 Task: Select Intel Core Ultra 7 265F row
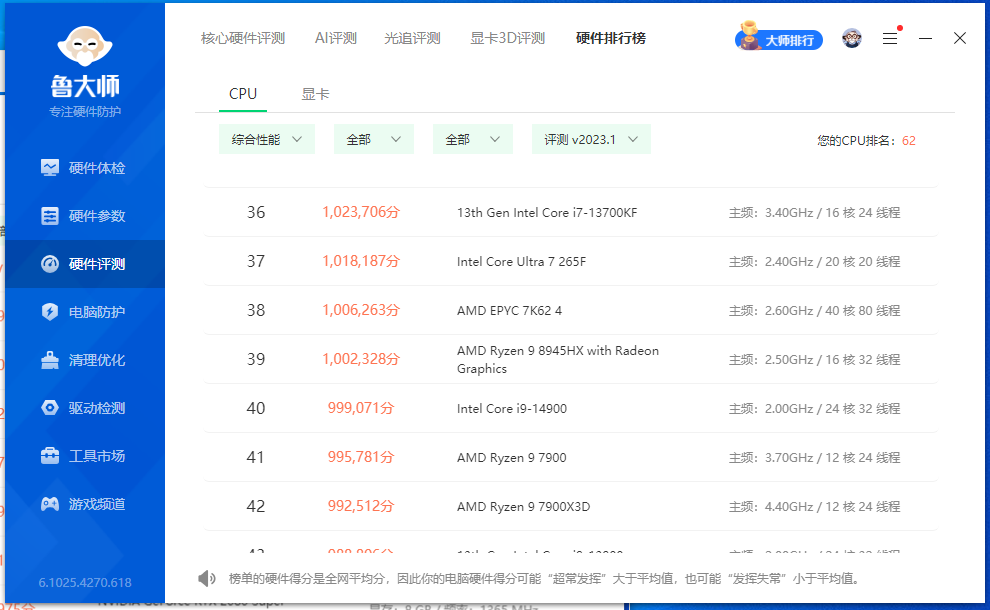(571, 261)
